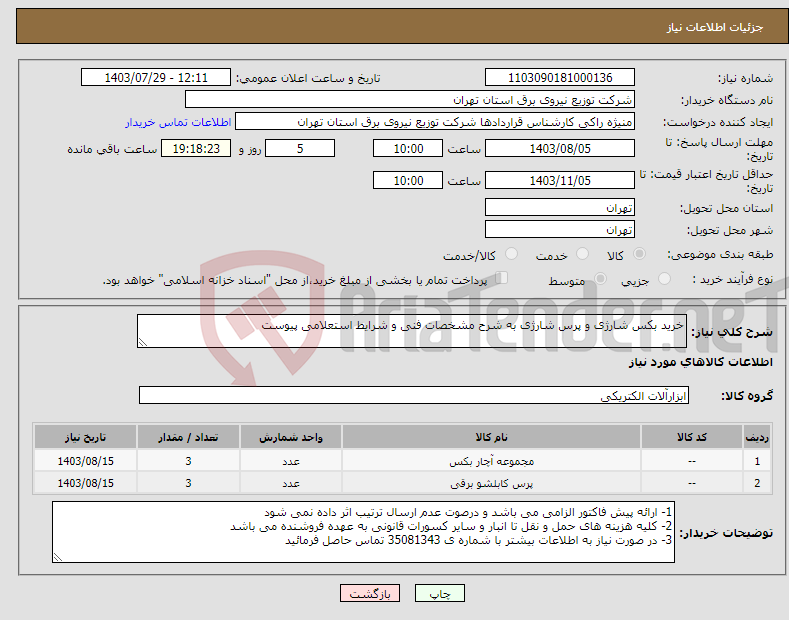
Task: Select item name مجموعه آچار بکس
Action: click(491, 461)
